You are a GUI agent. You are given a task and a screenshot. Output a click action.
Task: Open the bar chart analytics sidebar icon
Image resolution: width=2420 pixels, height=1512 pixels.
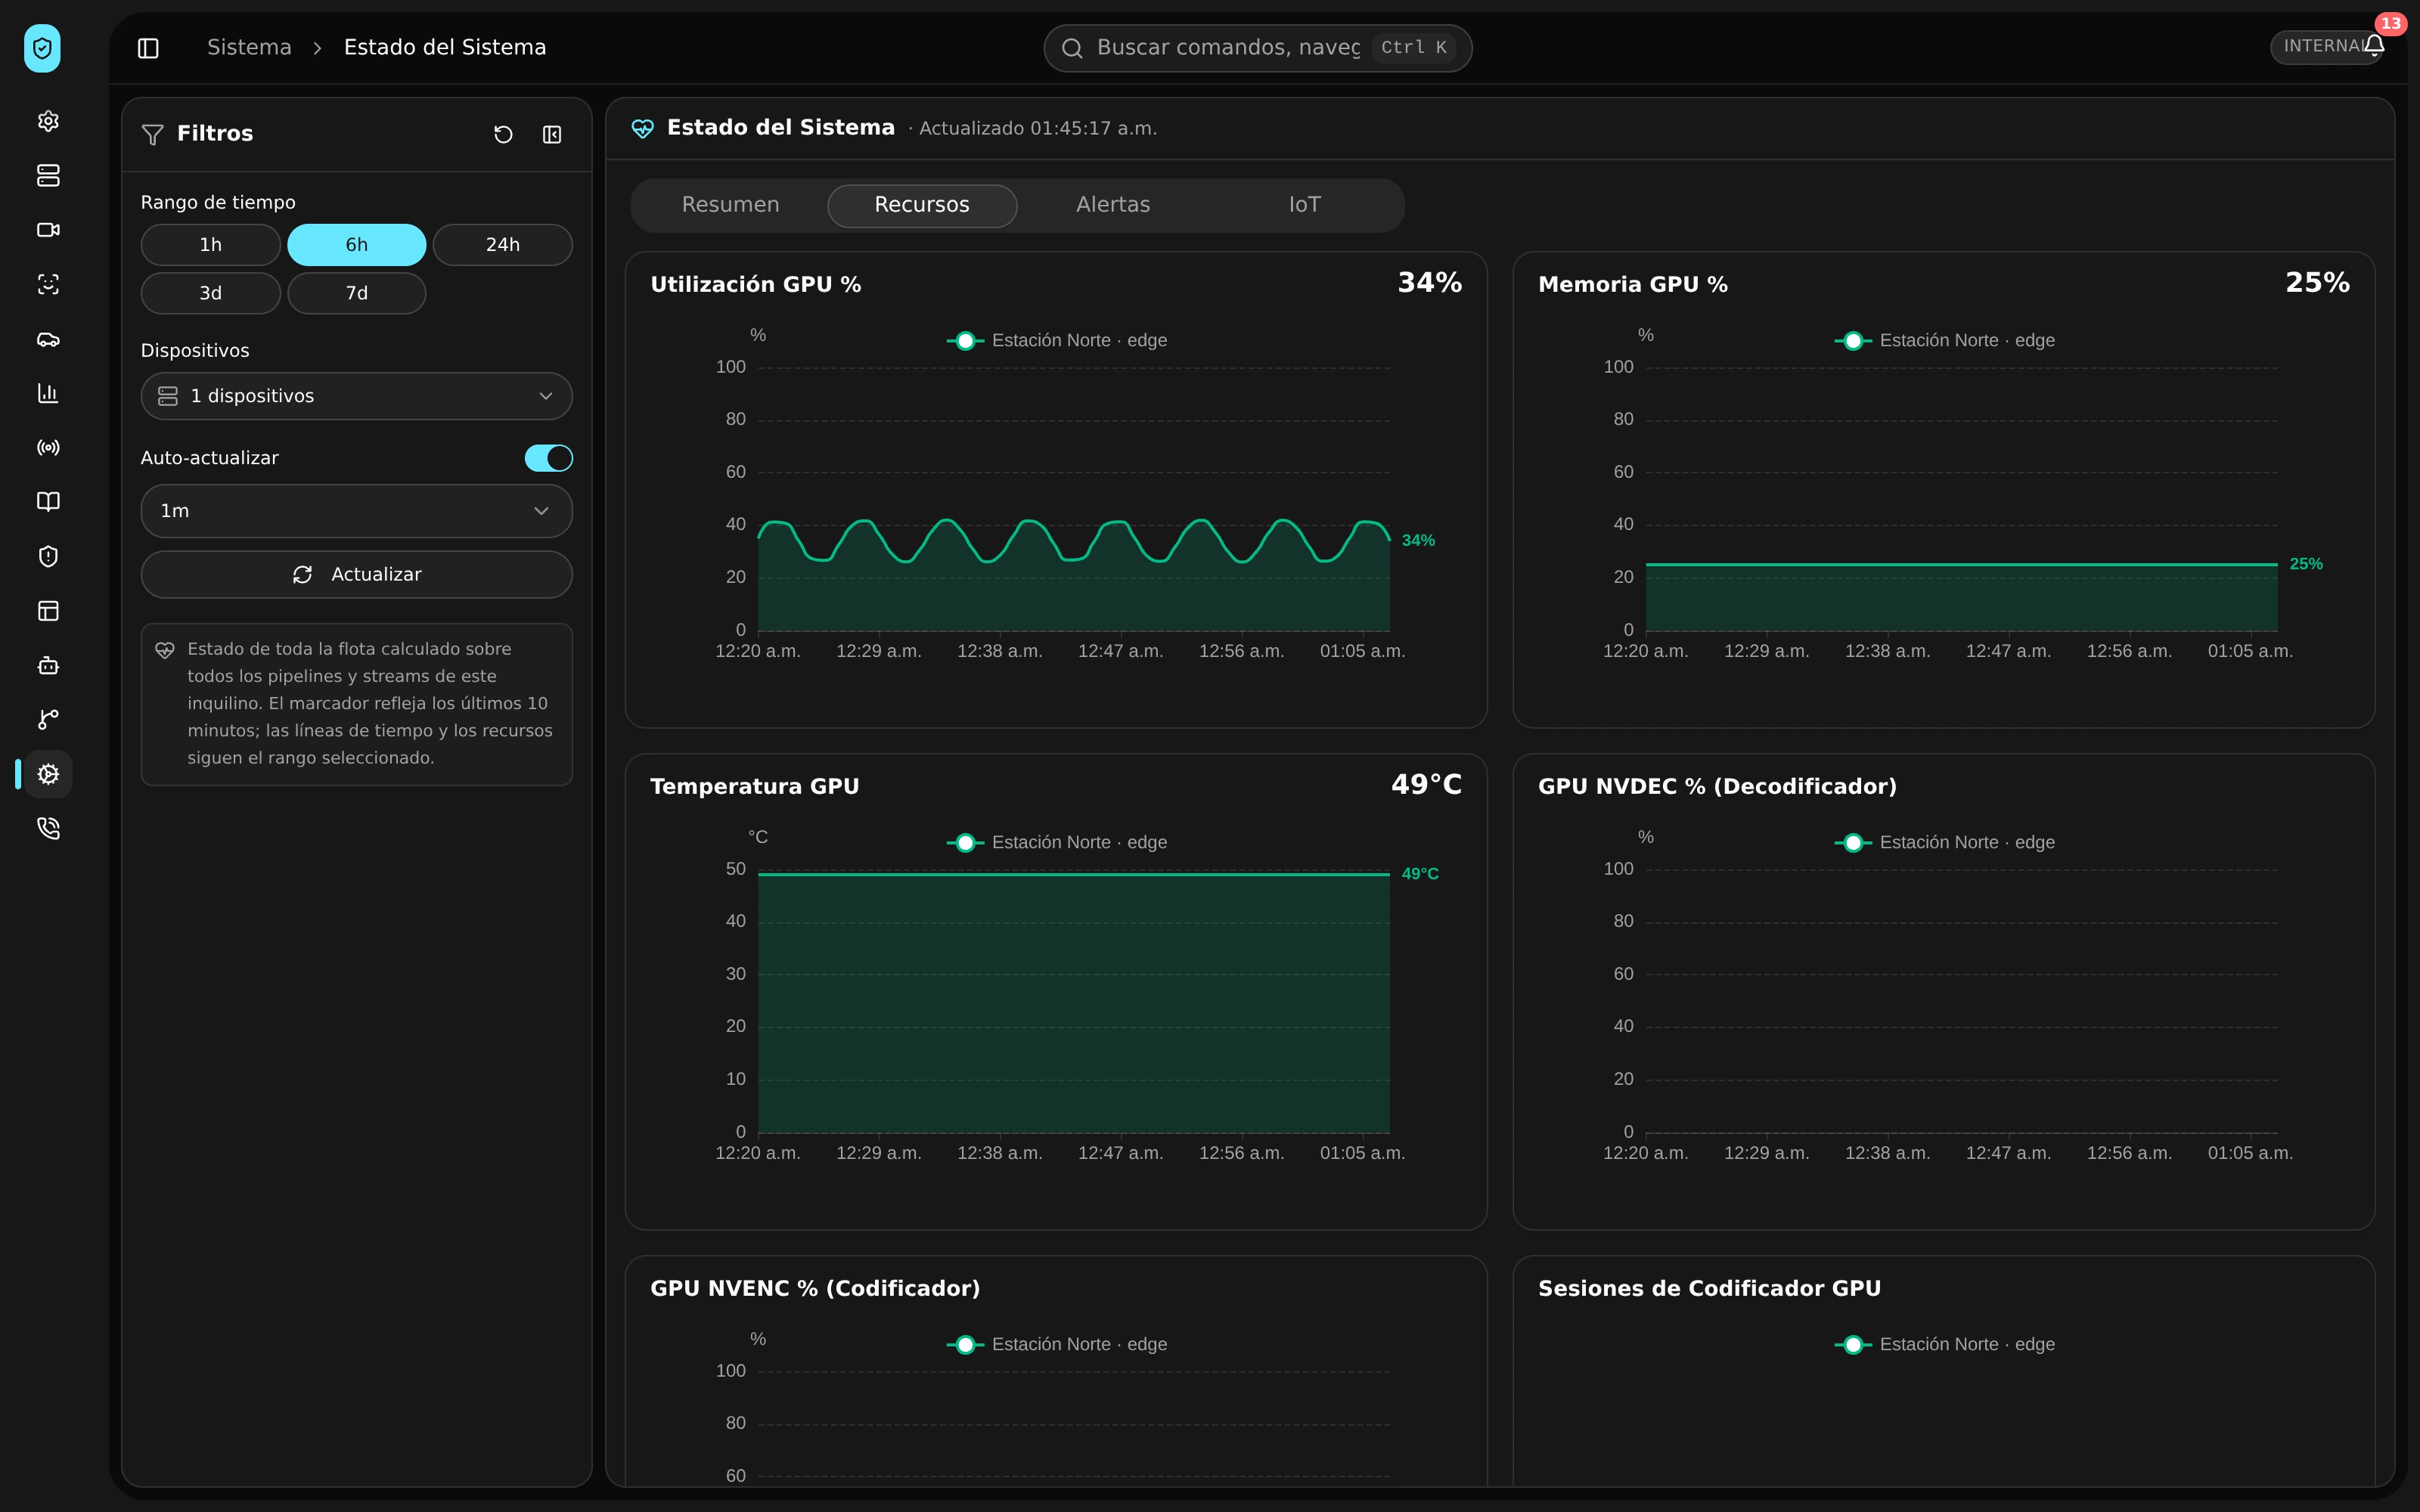tap(48, 393)
